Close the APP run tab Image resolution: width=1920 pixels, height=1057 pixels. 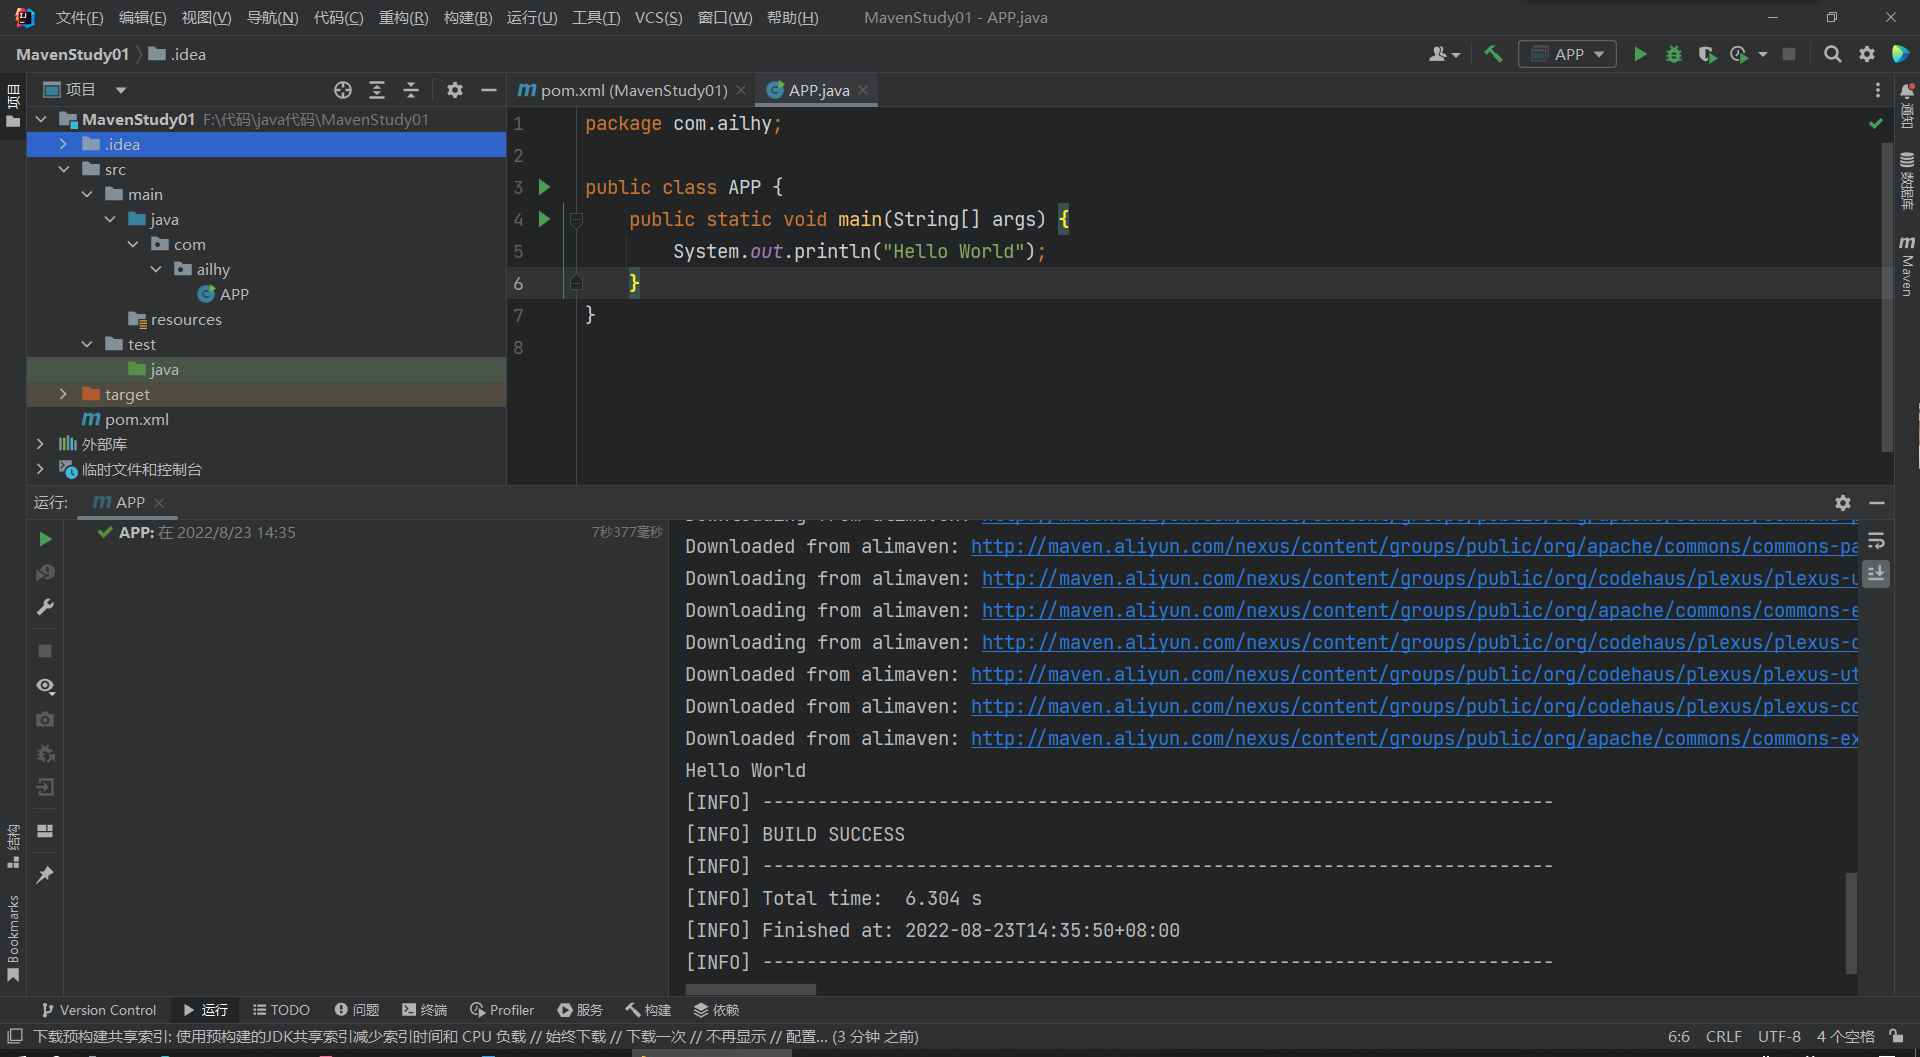(159, 503)
